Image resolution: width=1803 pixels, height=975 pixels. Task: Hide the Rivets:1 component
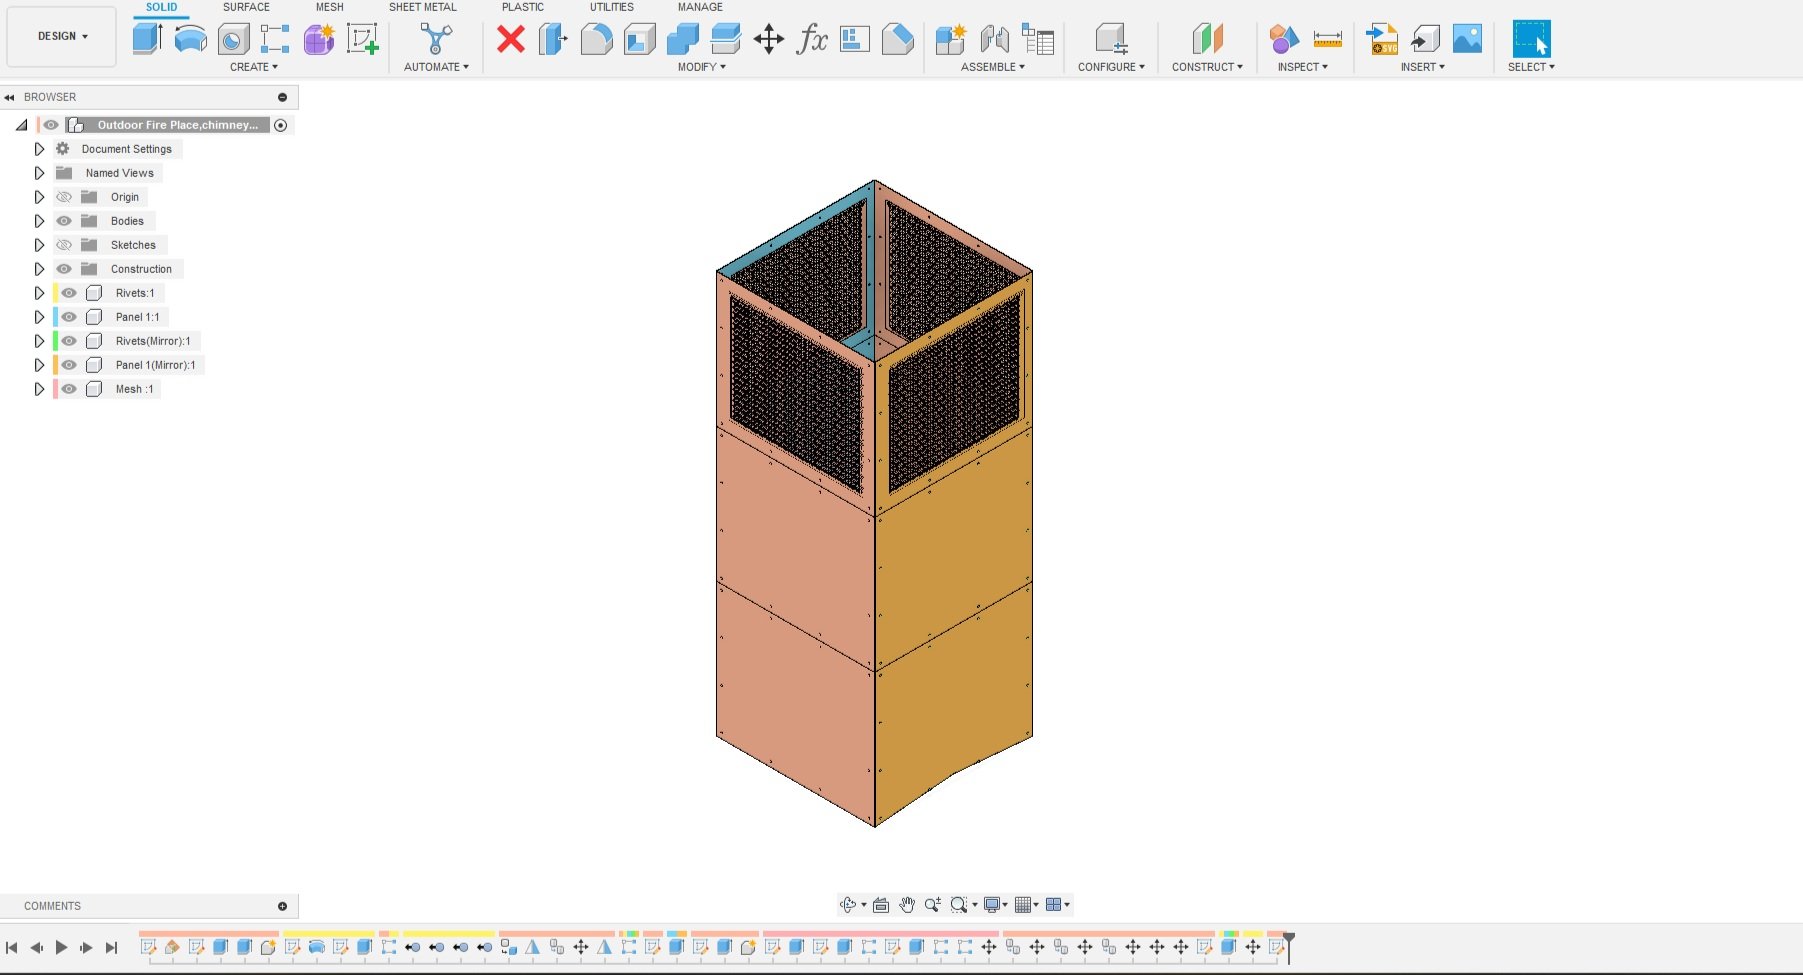click(69, 293)
